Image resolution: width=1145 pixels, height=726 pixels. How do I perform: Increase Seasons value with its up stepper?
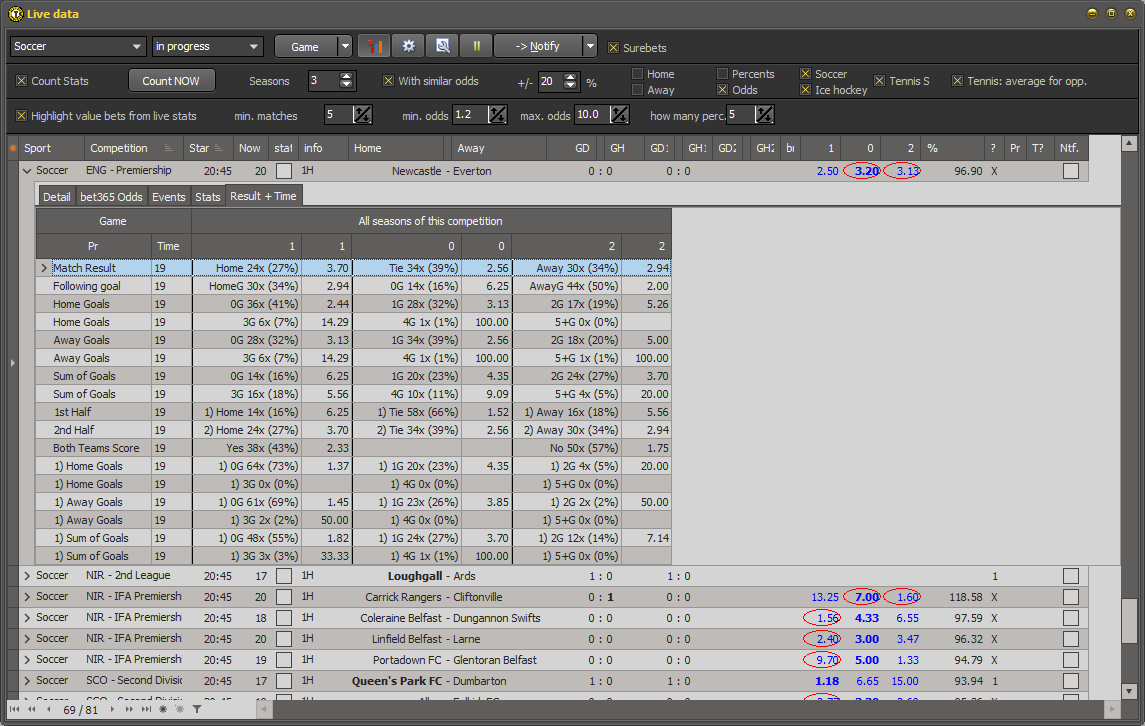click(x=347, y=76)
